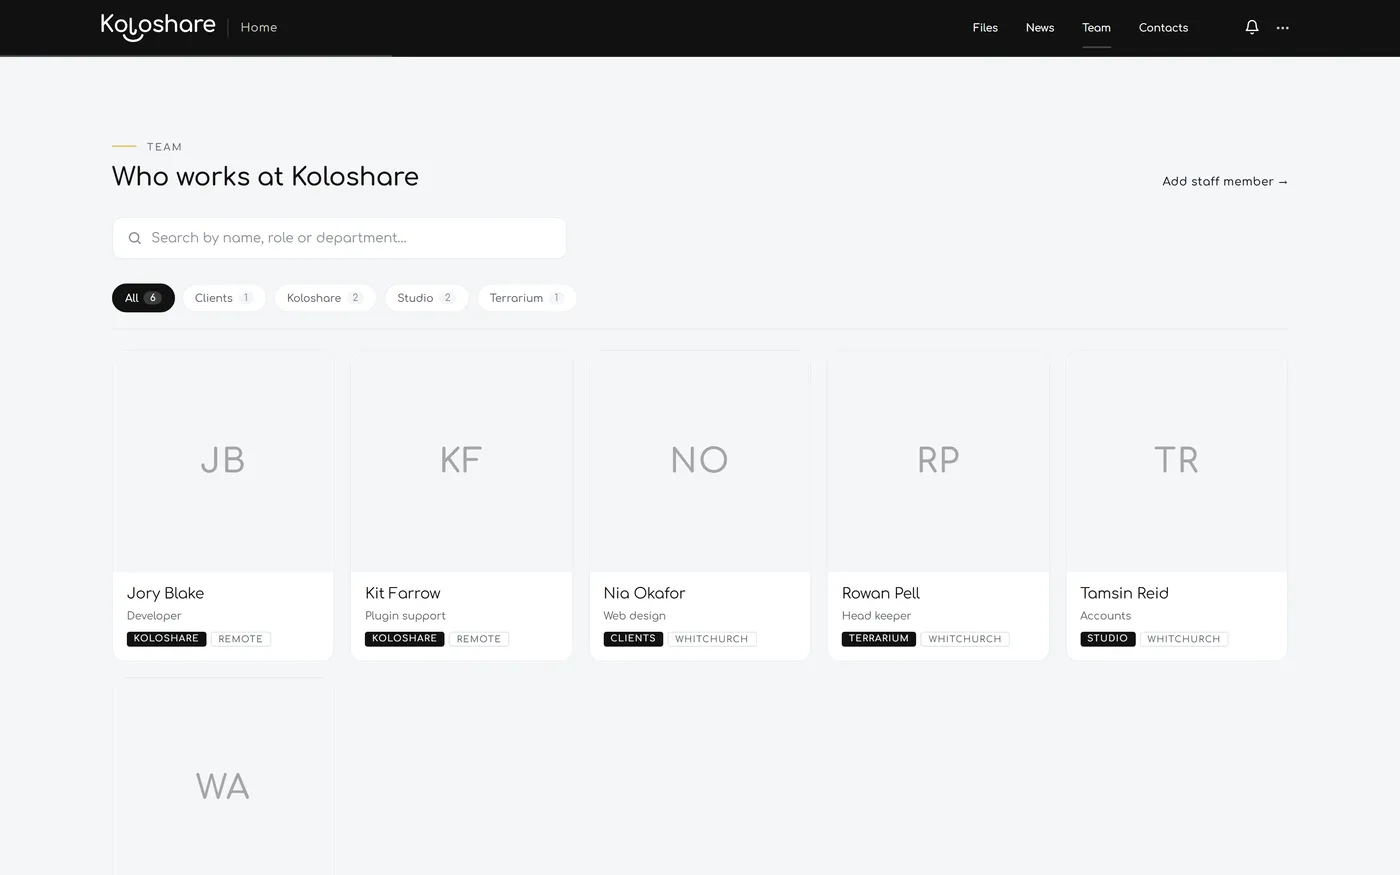The image size is (1400, 875).
Task: Select the Team menu item
Action: click(1096, 28)
